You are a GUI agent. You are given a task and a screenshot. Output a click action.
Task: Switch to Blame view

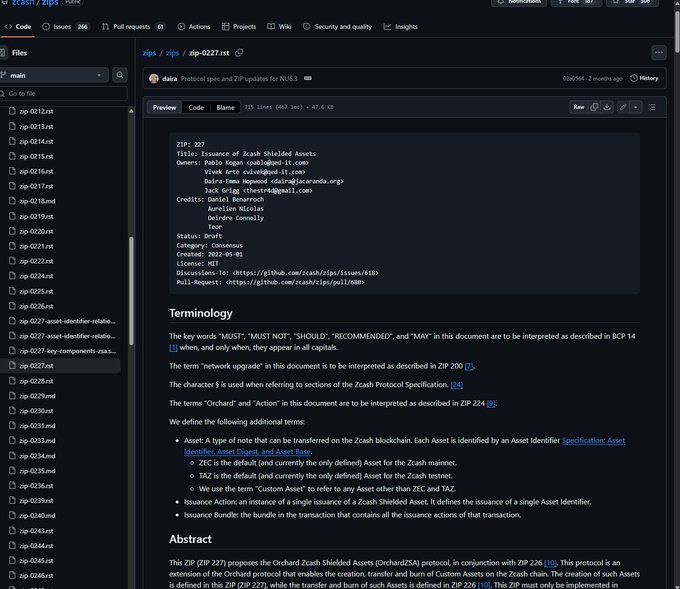(225, 107)
